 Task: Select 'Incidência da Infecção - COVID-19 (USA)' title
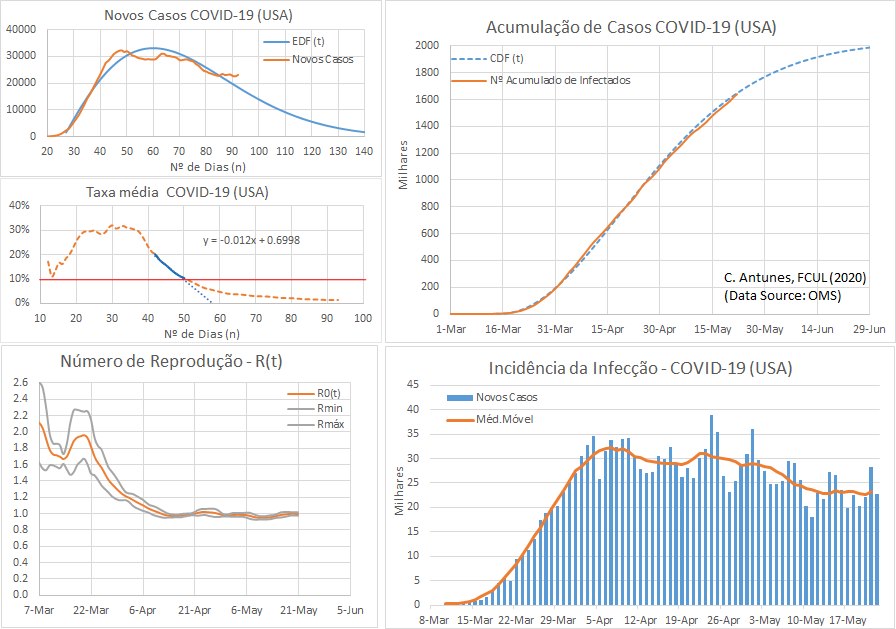tap(640, 368)
